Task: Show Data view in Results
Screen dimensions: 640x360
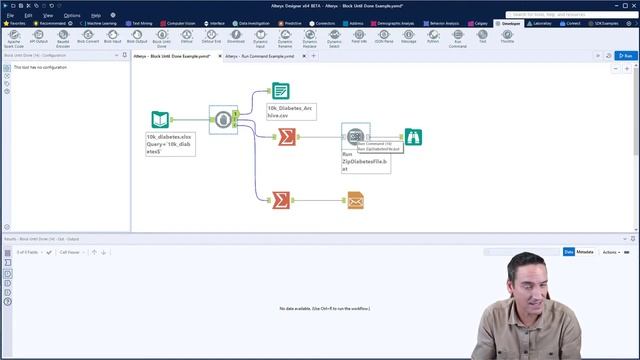Action: [x=569, y=252]
